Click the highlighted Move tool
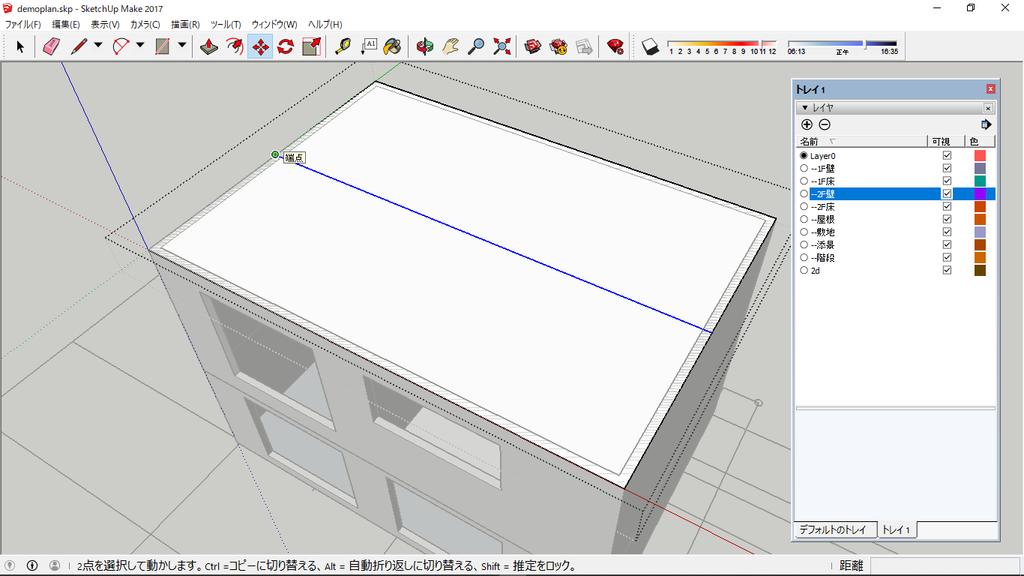 (260, 46)
